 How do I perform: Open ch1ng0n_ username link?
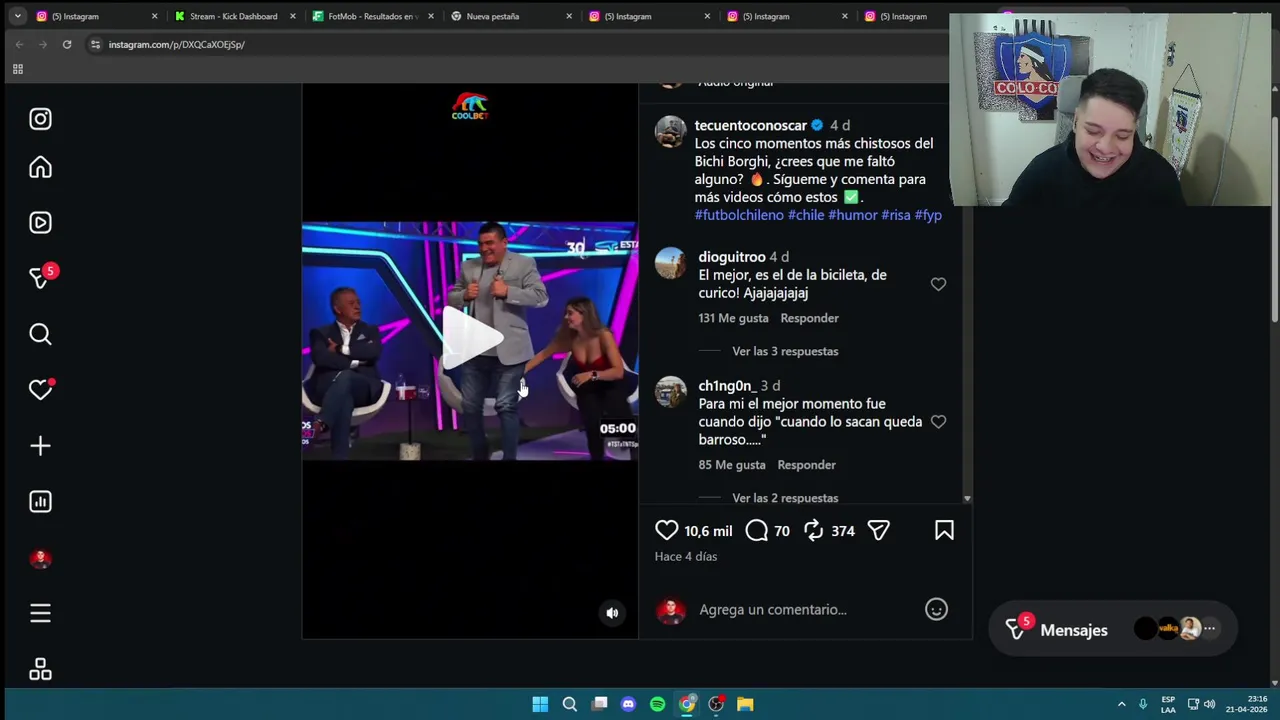point(727,386)
